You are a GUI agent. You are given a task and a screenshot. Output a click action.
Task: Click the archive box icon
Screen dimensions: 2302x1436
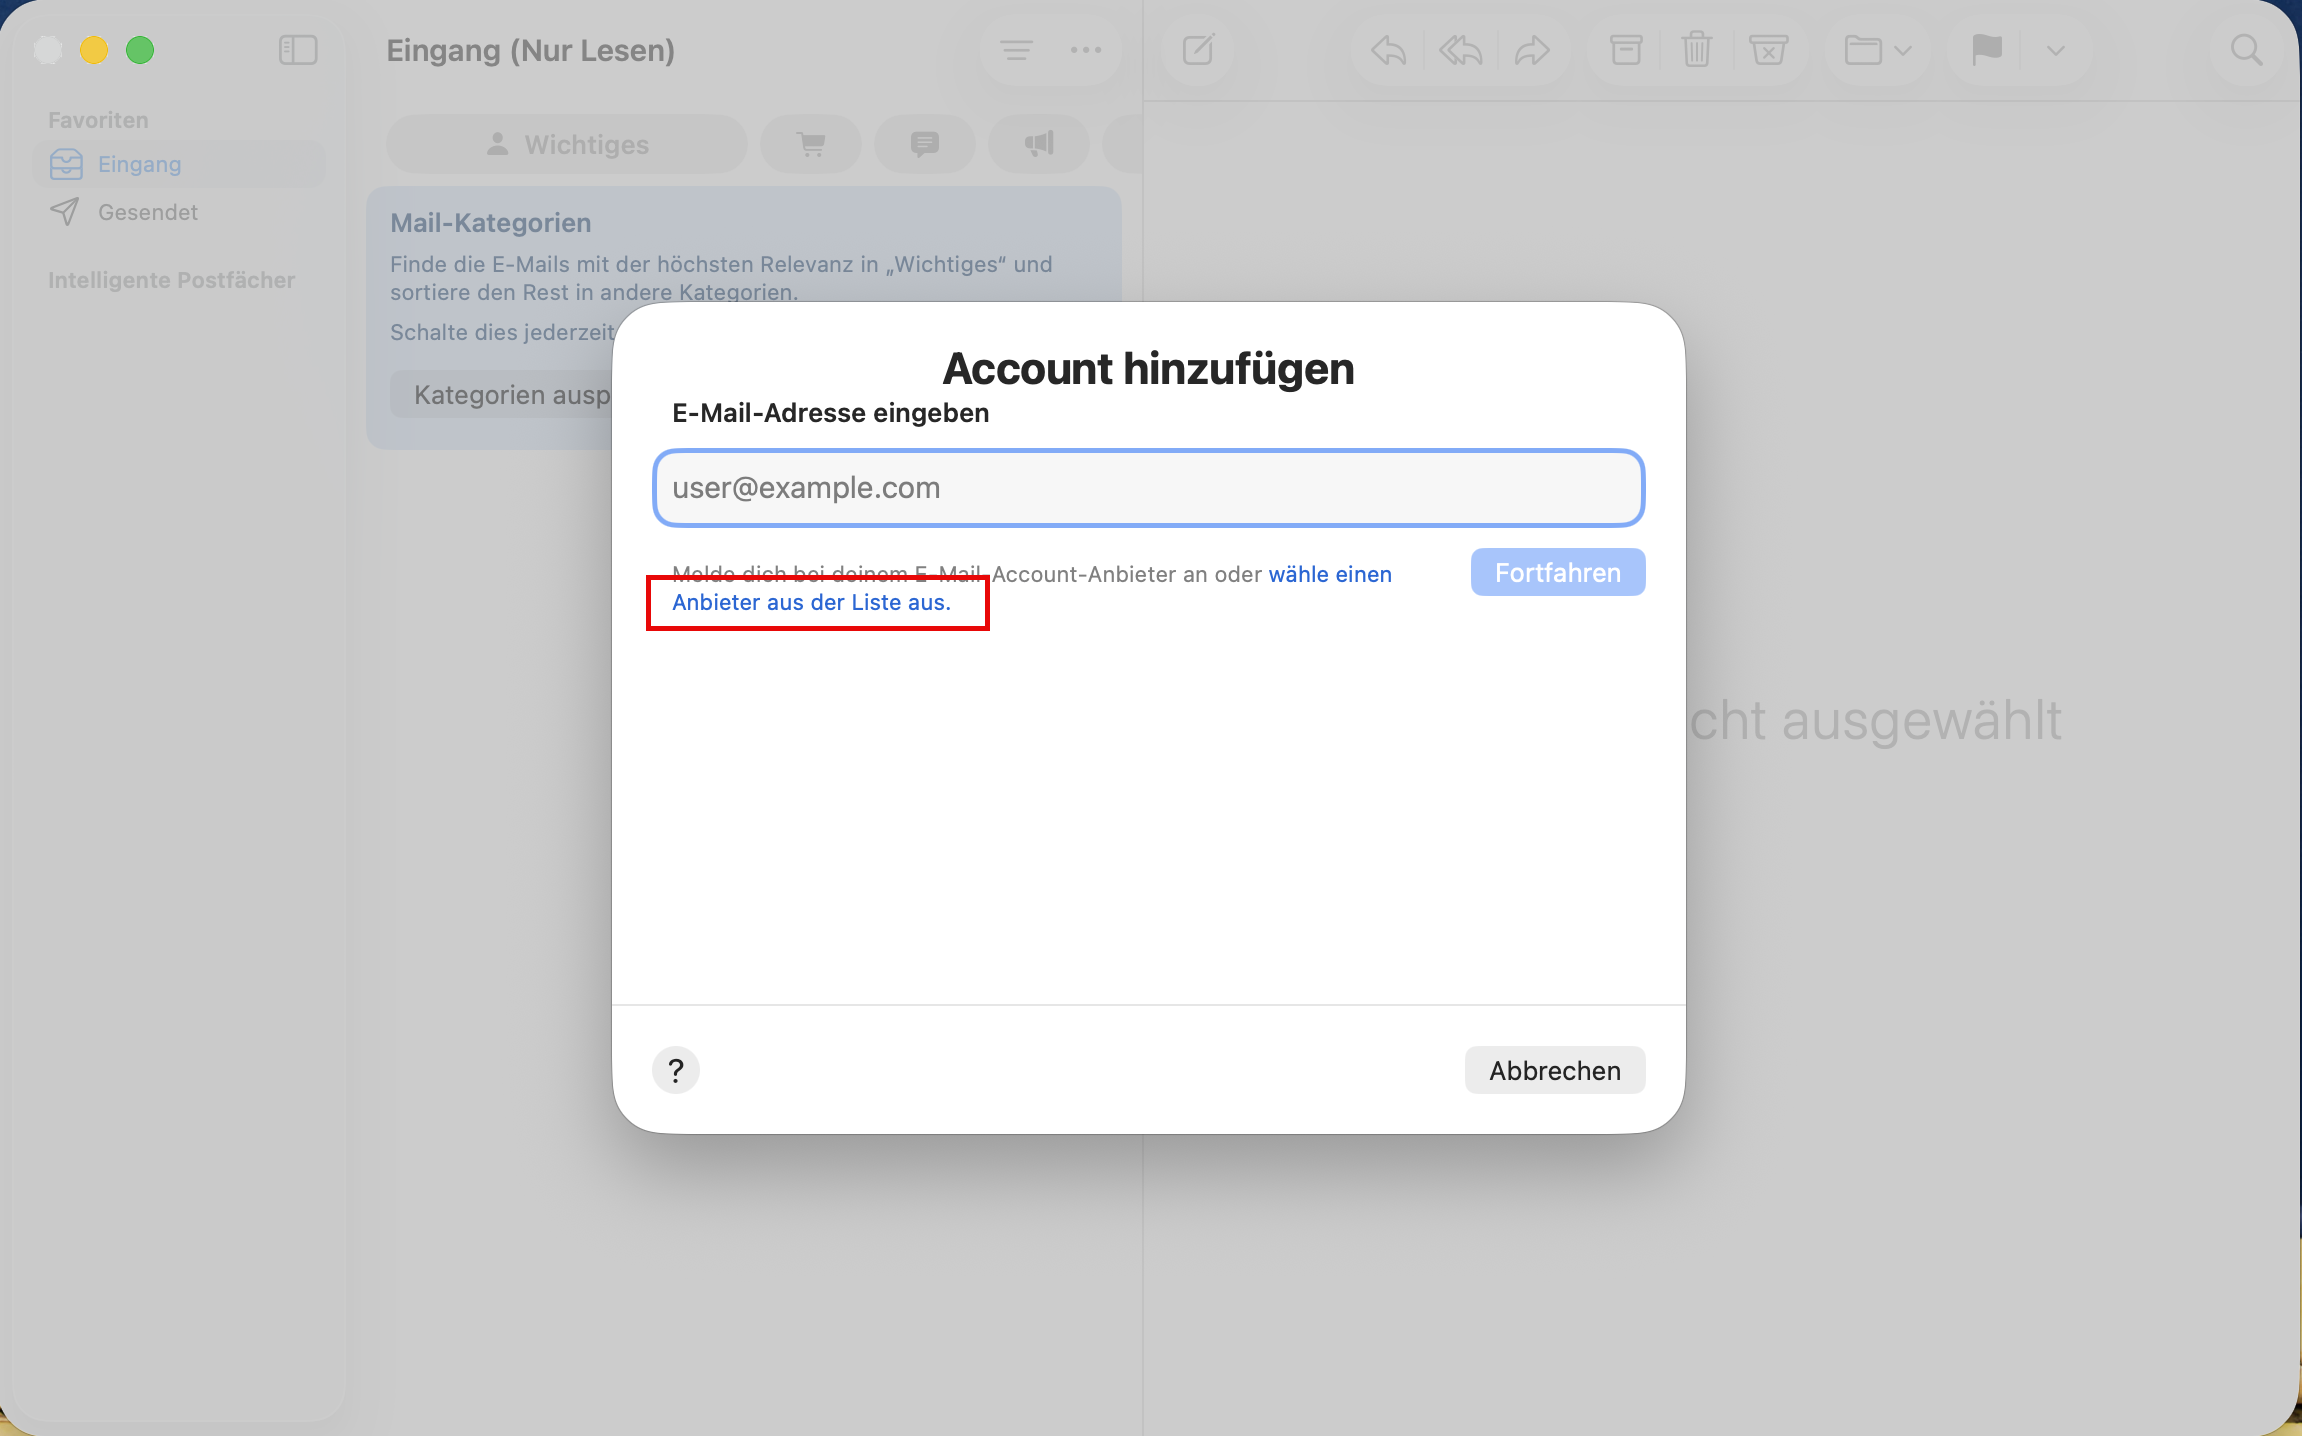click(x=1626, y=50)
